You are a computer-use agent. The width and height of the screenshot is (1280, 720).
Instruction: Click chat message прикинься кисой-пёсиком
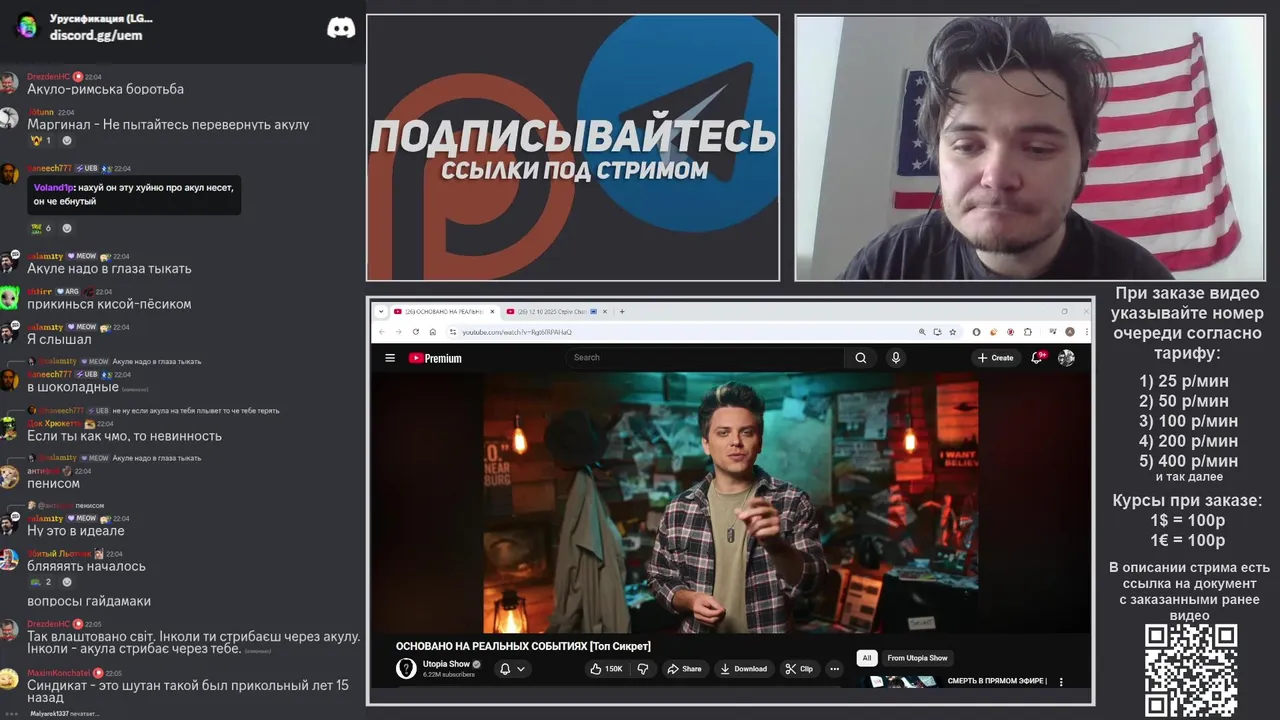pos(109,304)
